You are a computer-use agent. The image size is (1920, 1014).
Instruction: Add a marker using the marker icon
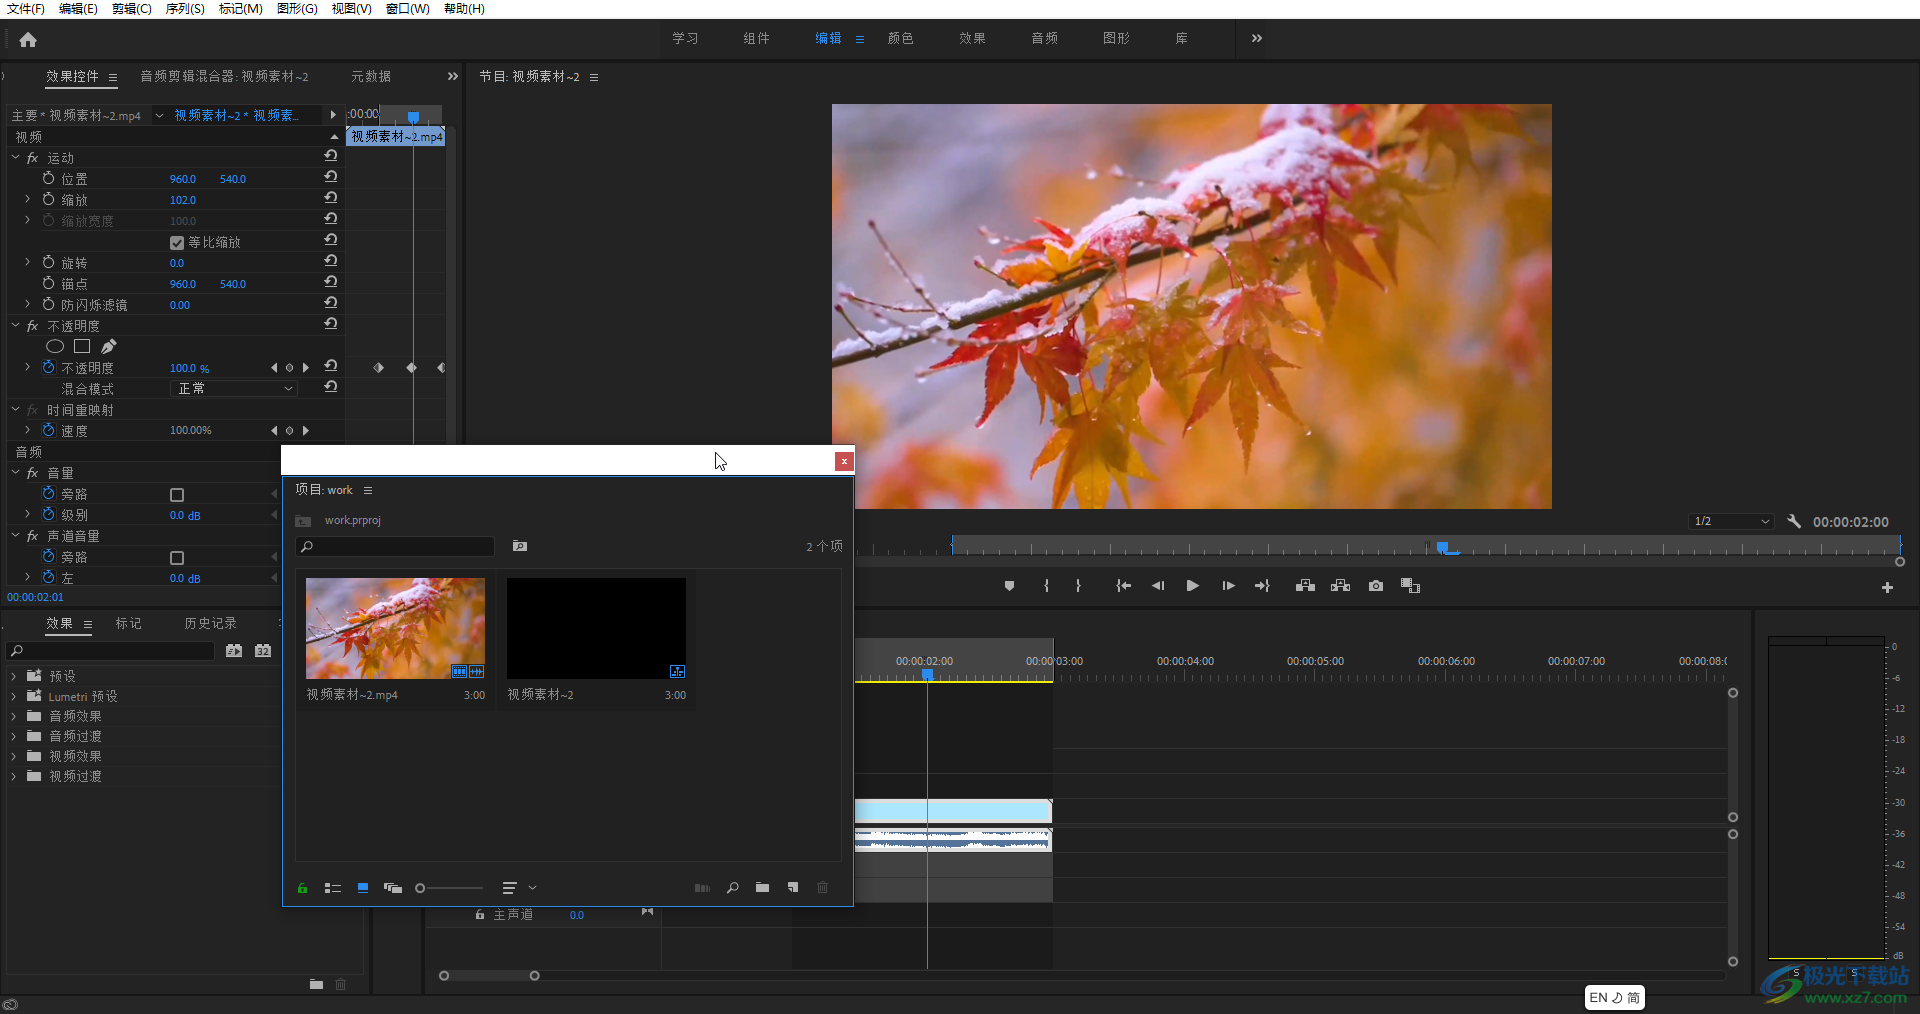1009,586
